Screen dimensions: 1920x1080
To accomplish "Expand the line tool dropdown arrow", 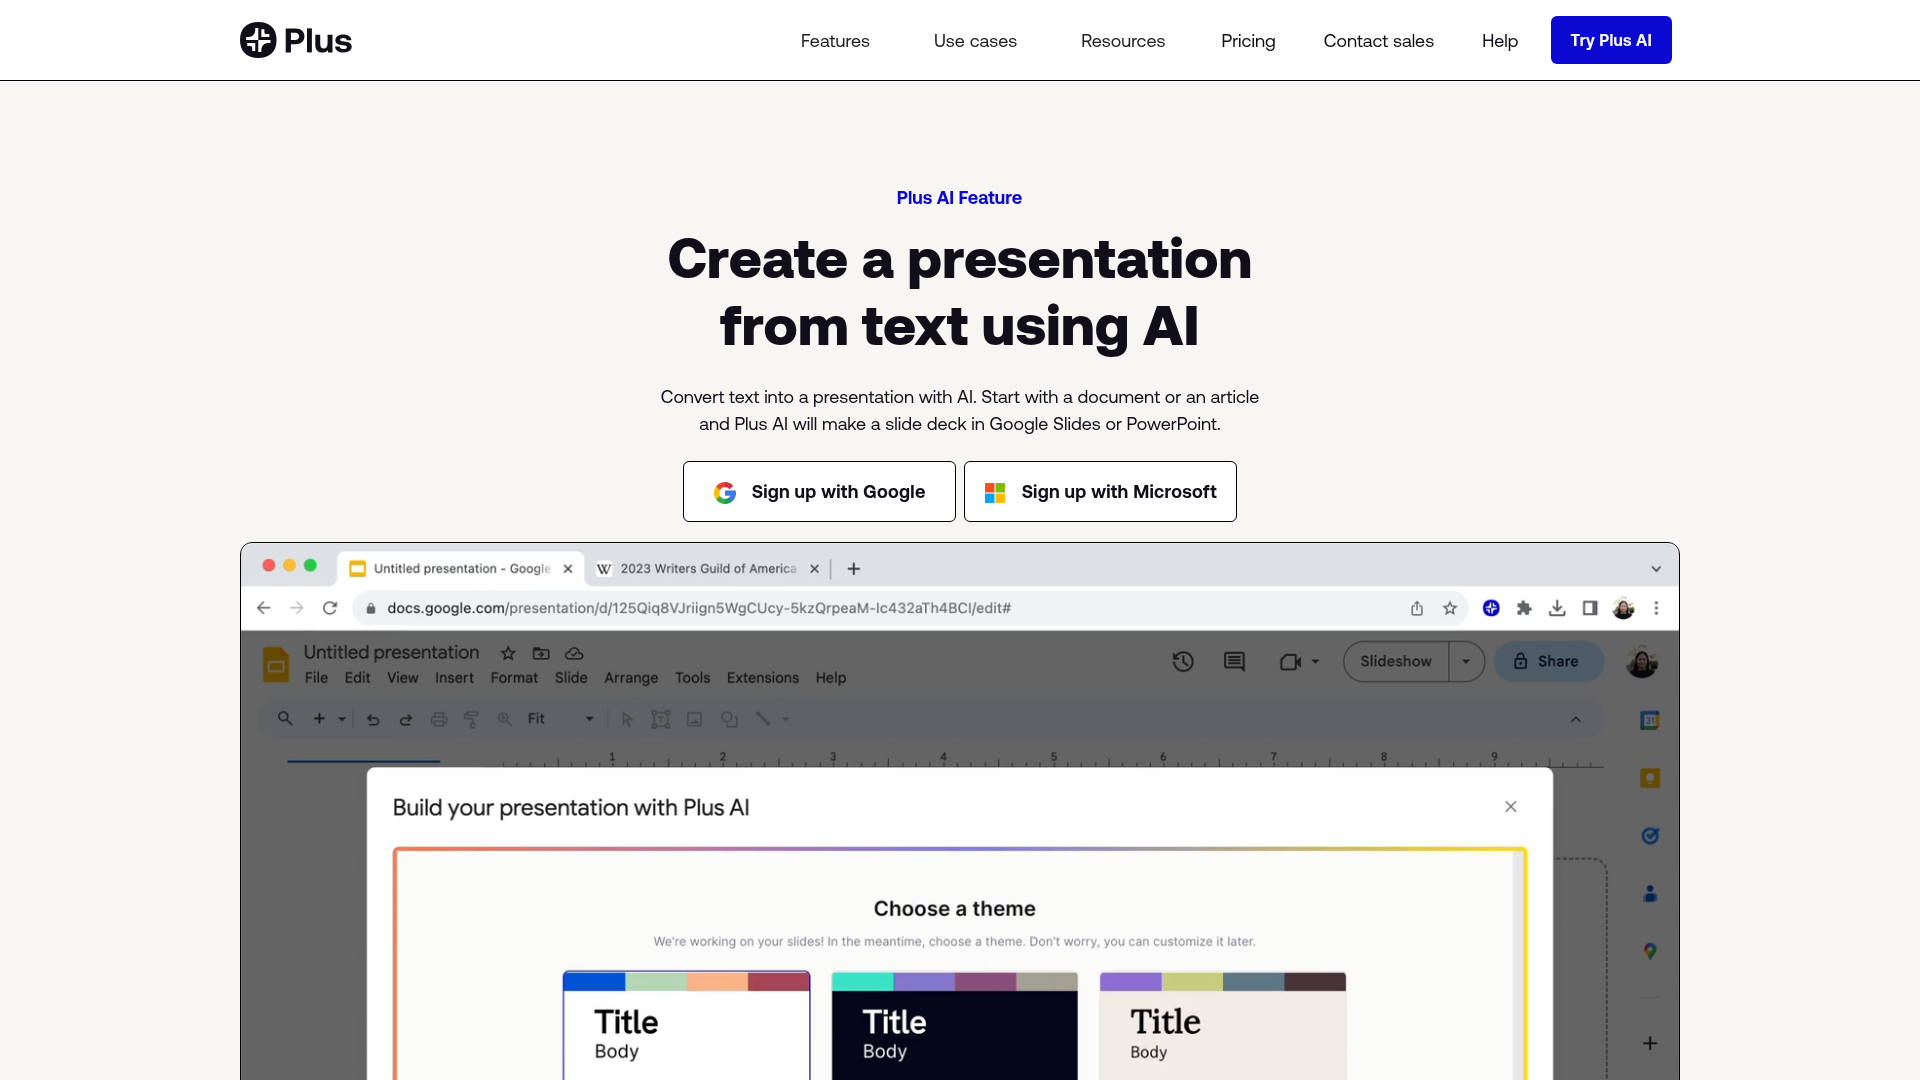I will [x=786, y=719].
